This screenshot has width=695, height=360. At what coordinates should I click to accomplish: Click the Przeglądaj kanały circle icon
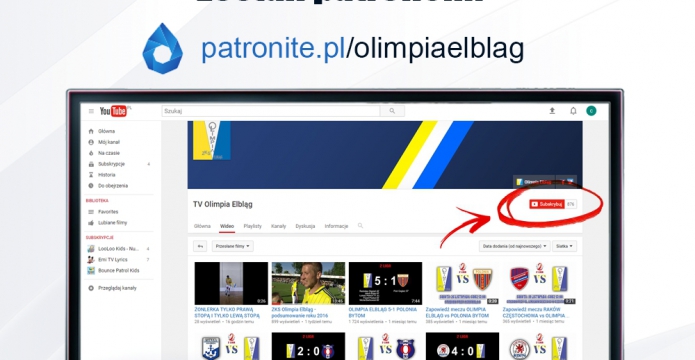coord(91,288)
